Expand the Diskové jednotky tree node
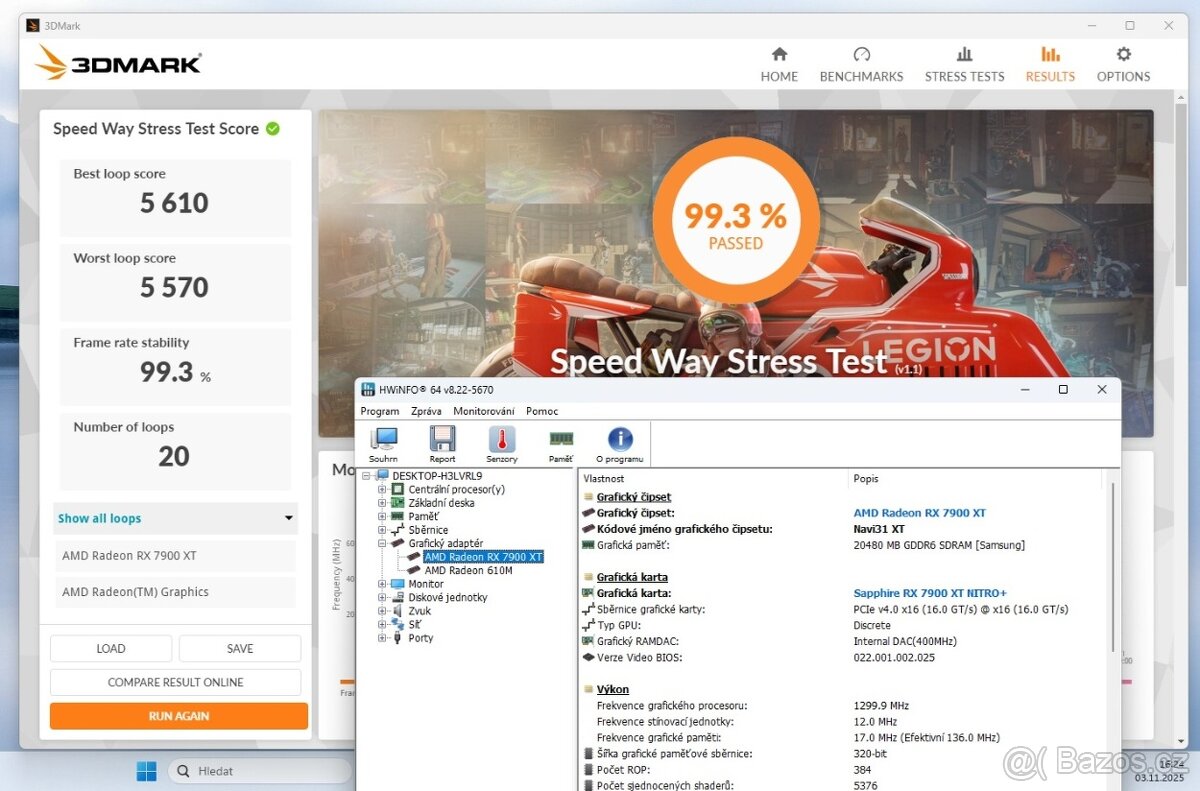 [x=383, y=598]
